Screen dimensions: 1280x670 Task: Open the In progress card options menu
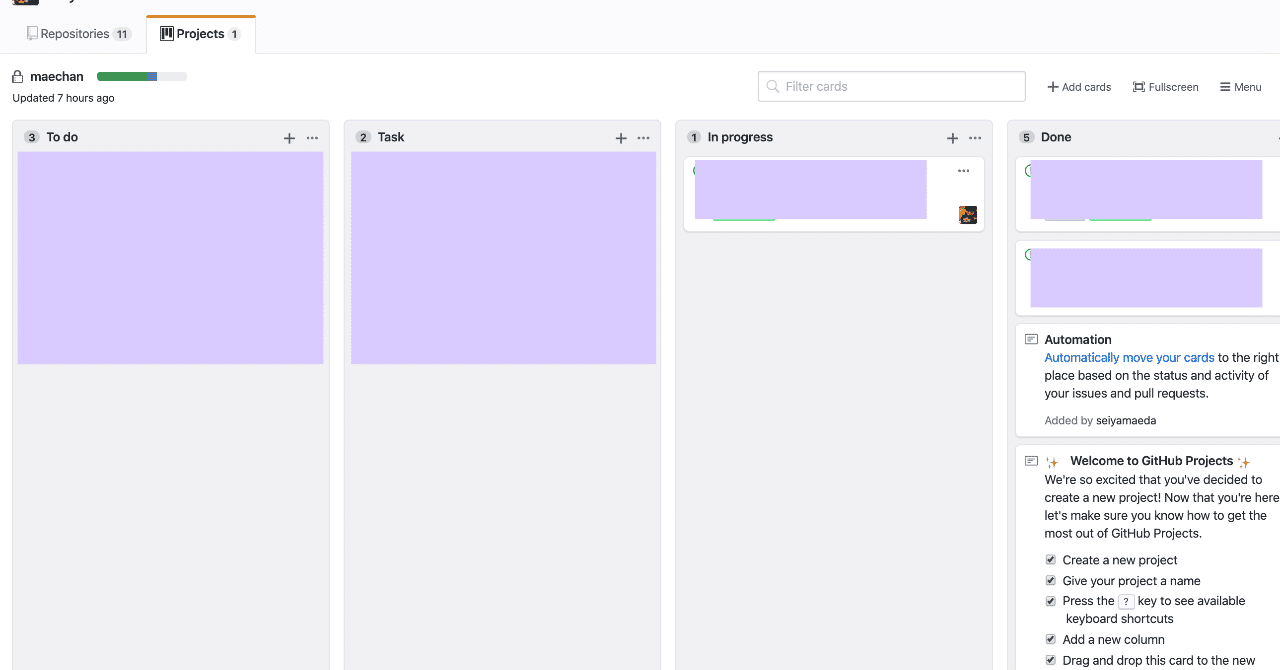[964, 171]
